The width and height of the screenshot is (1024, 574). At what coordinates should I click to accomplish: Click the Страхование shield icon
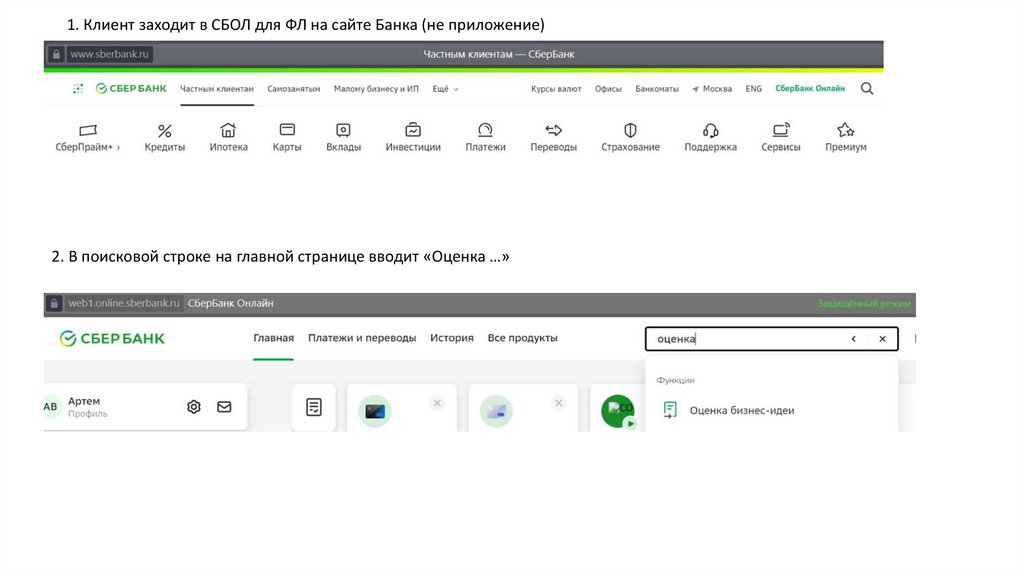click(x=630, y=130)
